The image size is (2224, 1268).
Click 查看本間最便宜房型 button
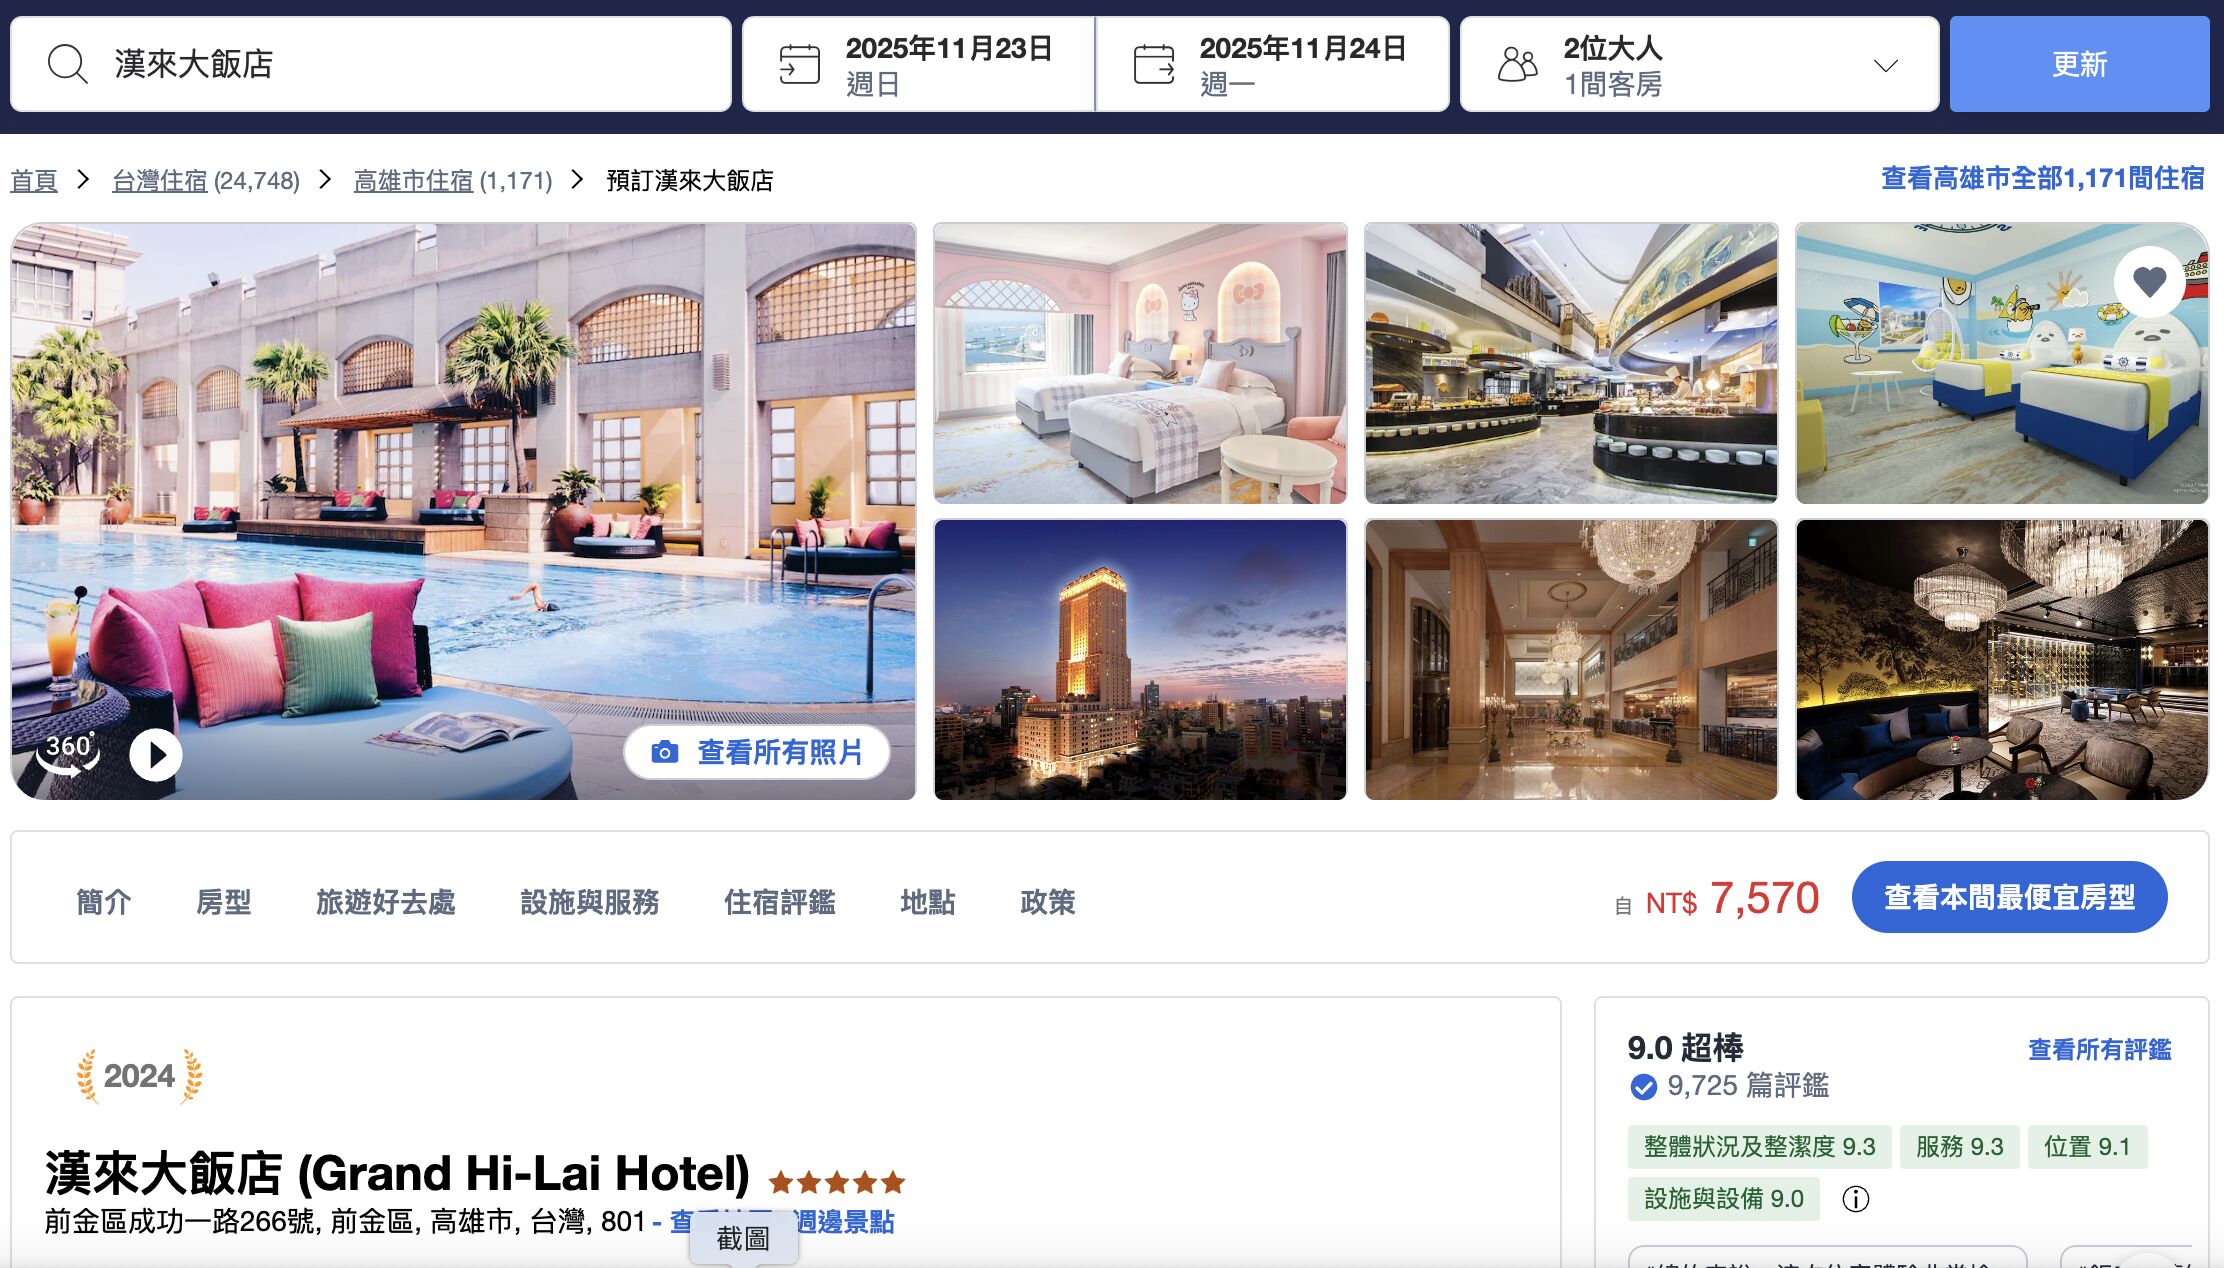[x=2009, y=897]
